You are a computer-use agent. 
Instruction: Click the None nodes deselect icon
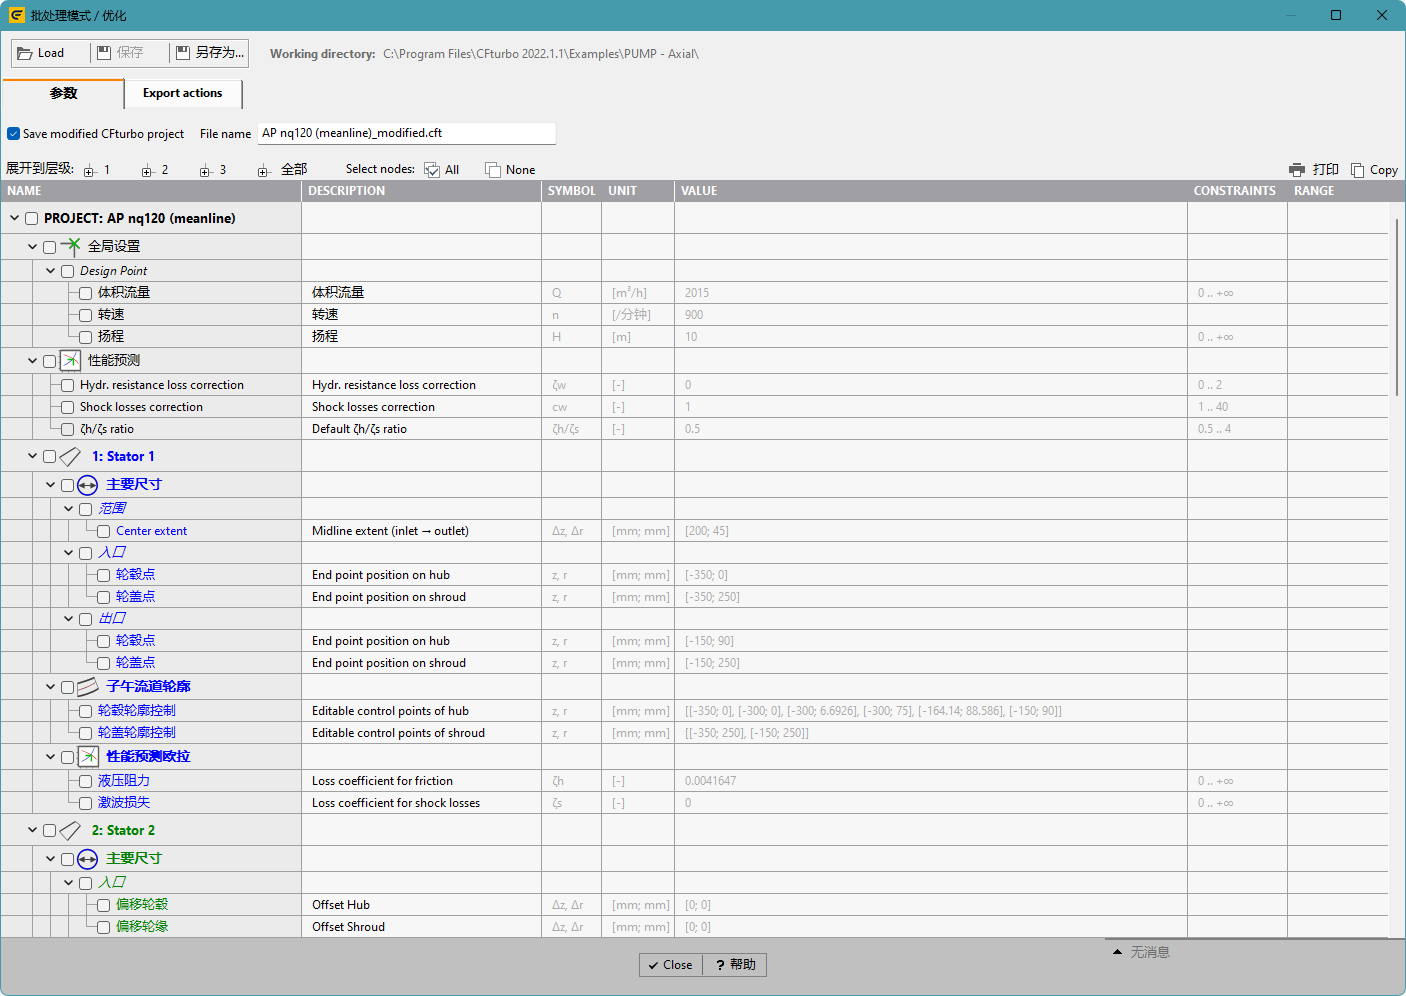click(493, 170)
